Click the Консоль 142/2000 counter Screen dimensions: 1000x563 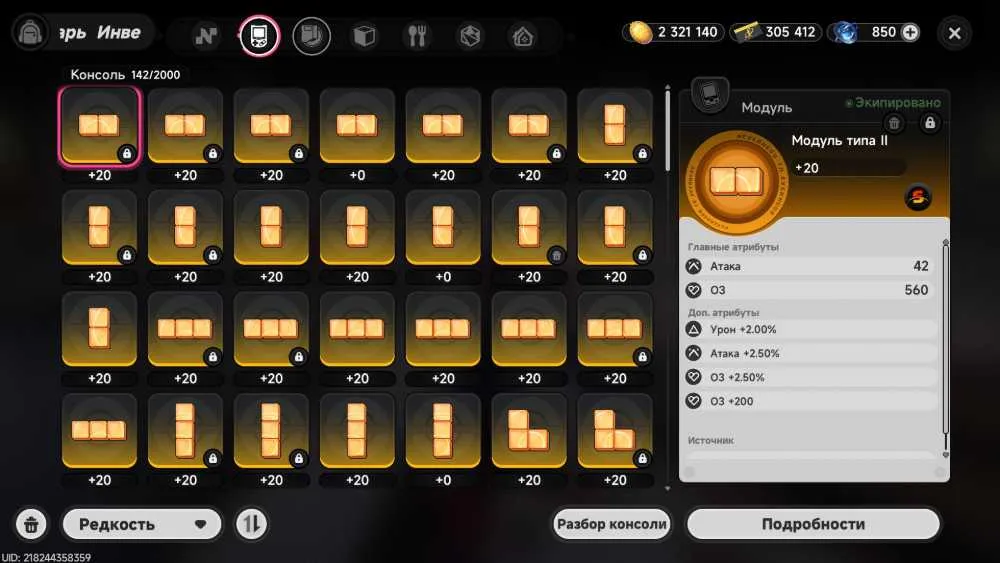click(x=125, y=75)
